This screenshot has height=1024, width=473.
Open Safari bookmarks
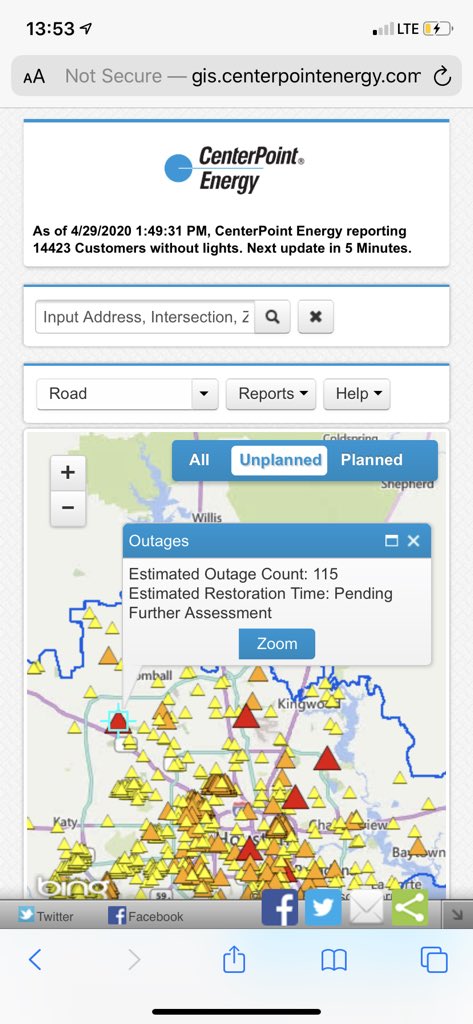point(334,960)
